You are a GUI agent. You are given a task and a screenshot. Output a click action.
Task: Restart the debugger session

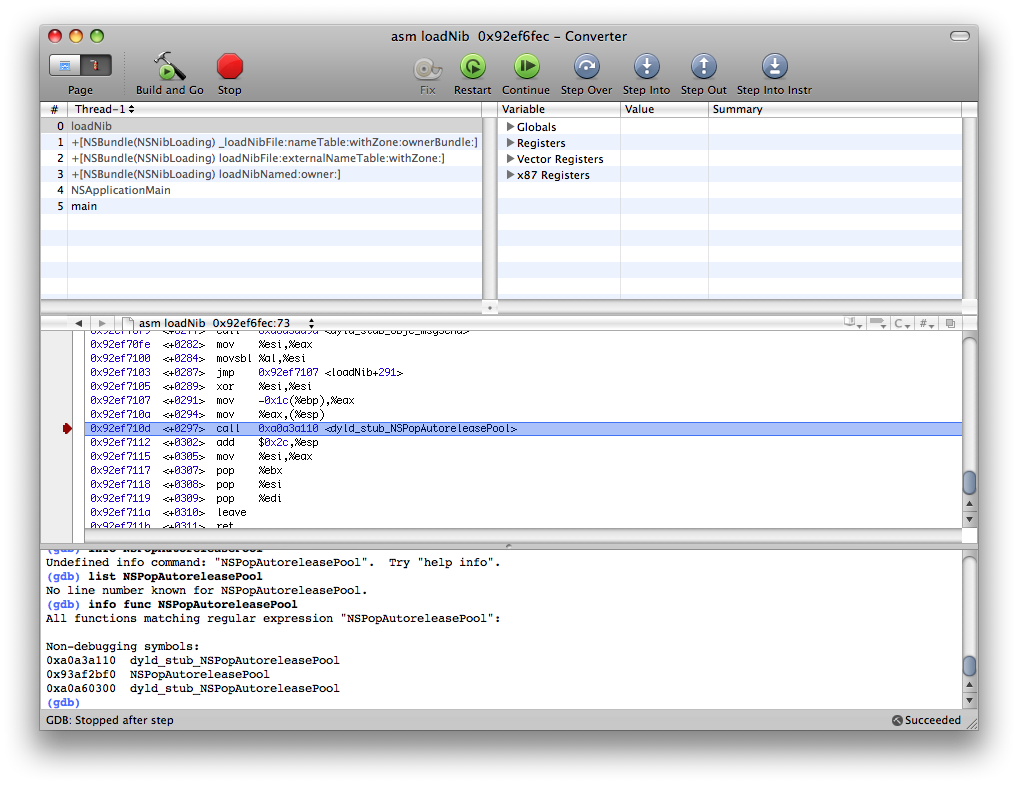coord(473,66)
